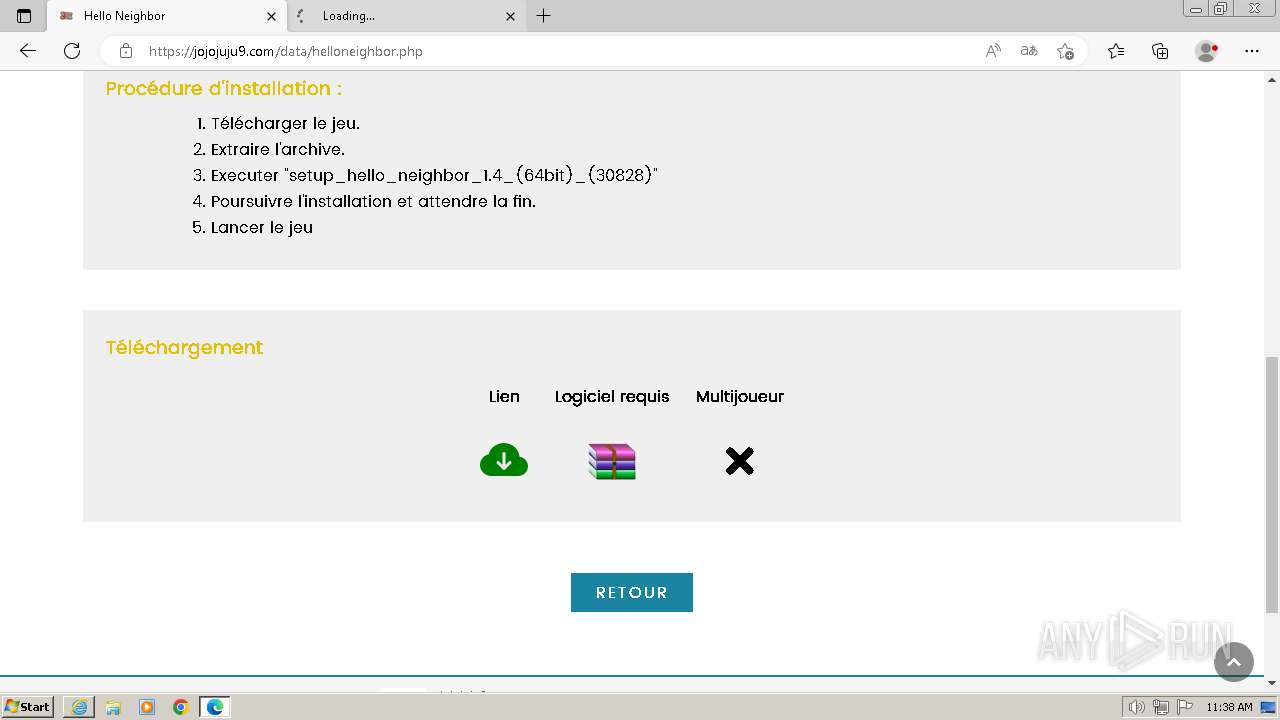
Task: Launch Internet Explorer from taskbar
Action: [79, 707]
